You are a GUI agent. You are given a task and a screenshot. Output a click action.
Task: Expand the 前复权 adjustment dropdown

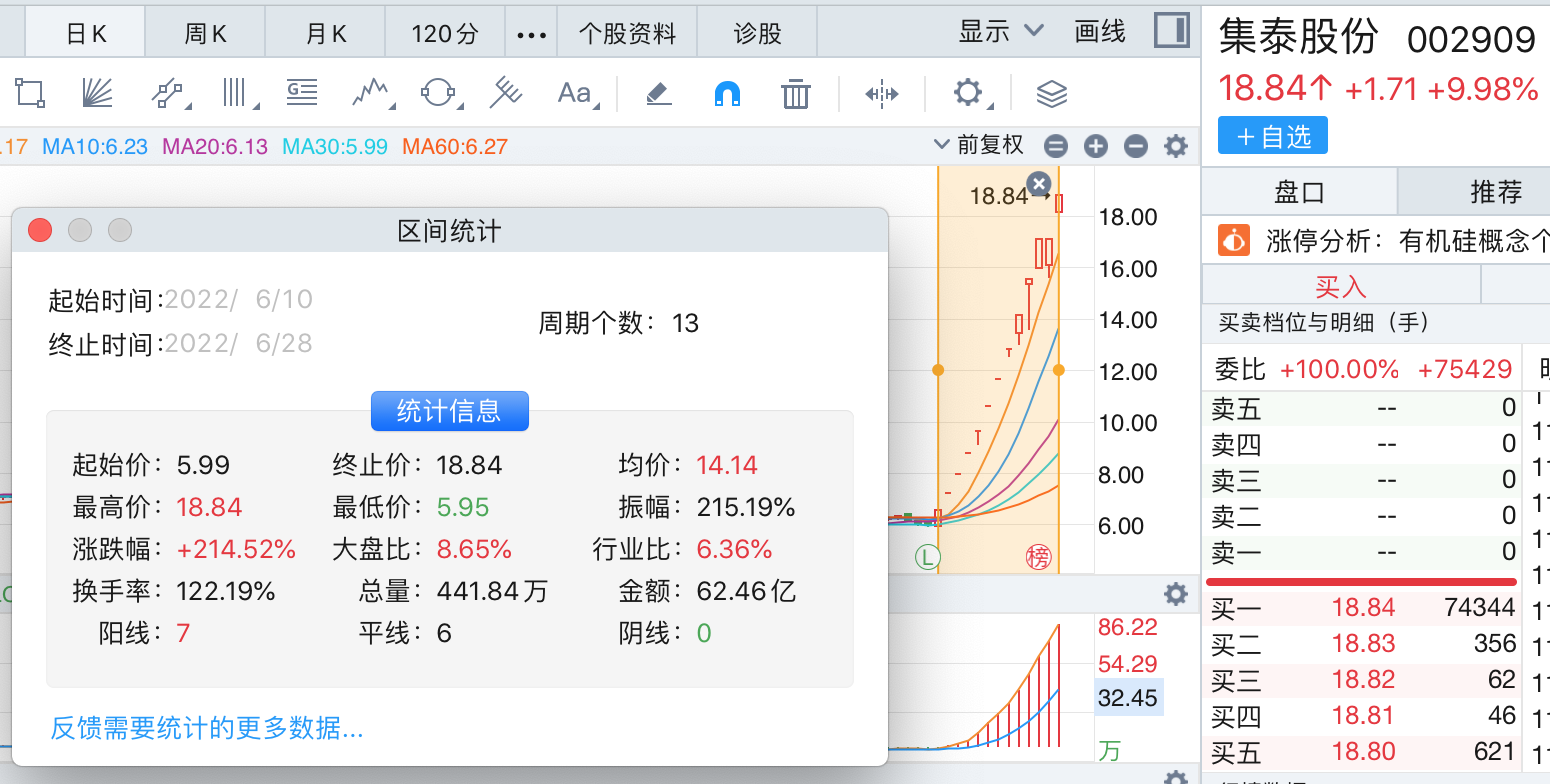(x=979, y=145)
